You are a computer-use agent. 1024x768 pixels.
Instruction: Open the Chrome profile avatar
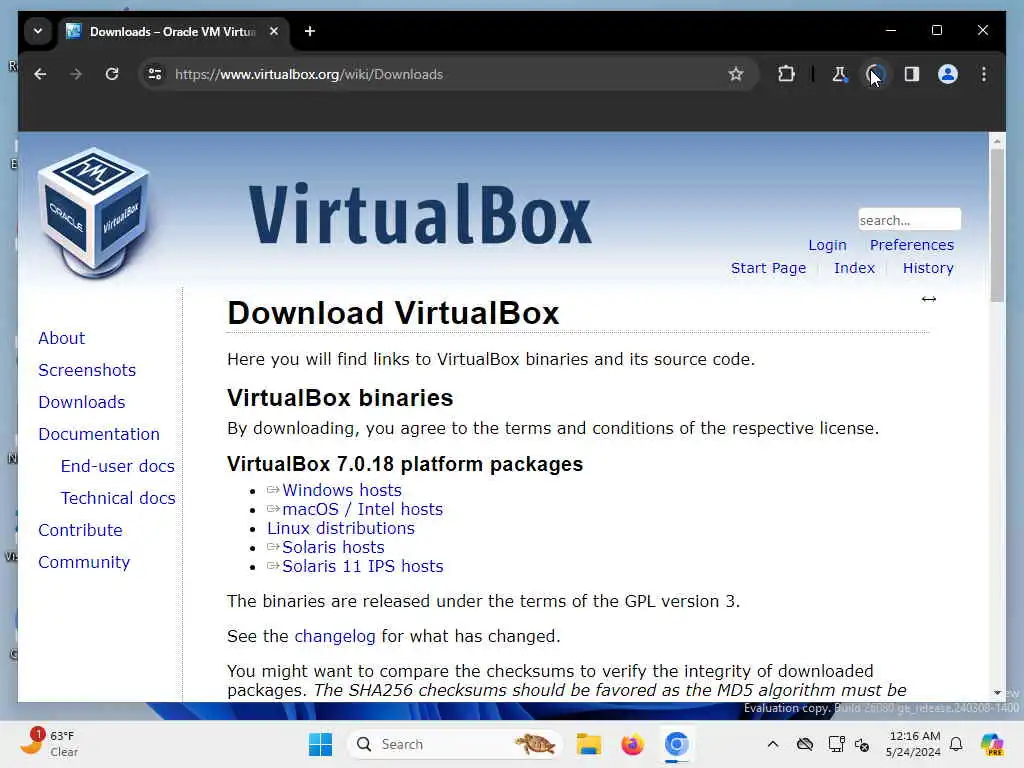pyautogui.click(x=948, y=74)
